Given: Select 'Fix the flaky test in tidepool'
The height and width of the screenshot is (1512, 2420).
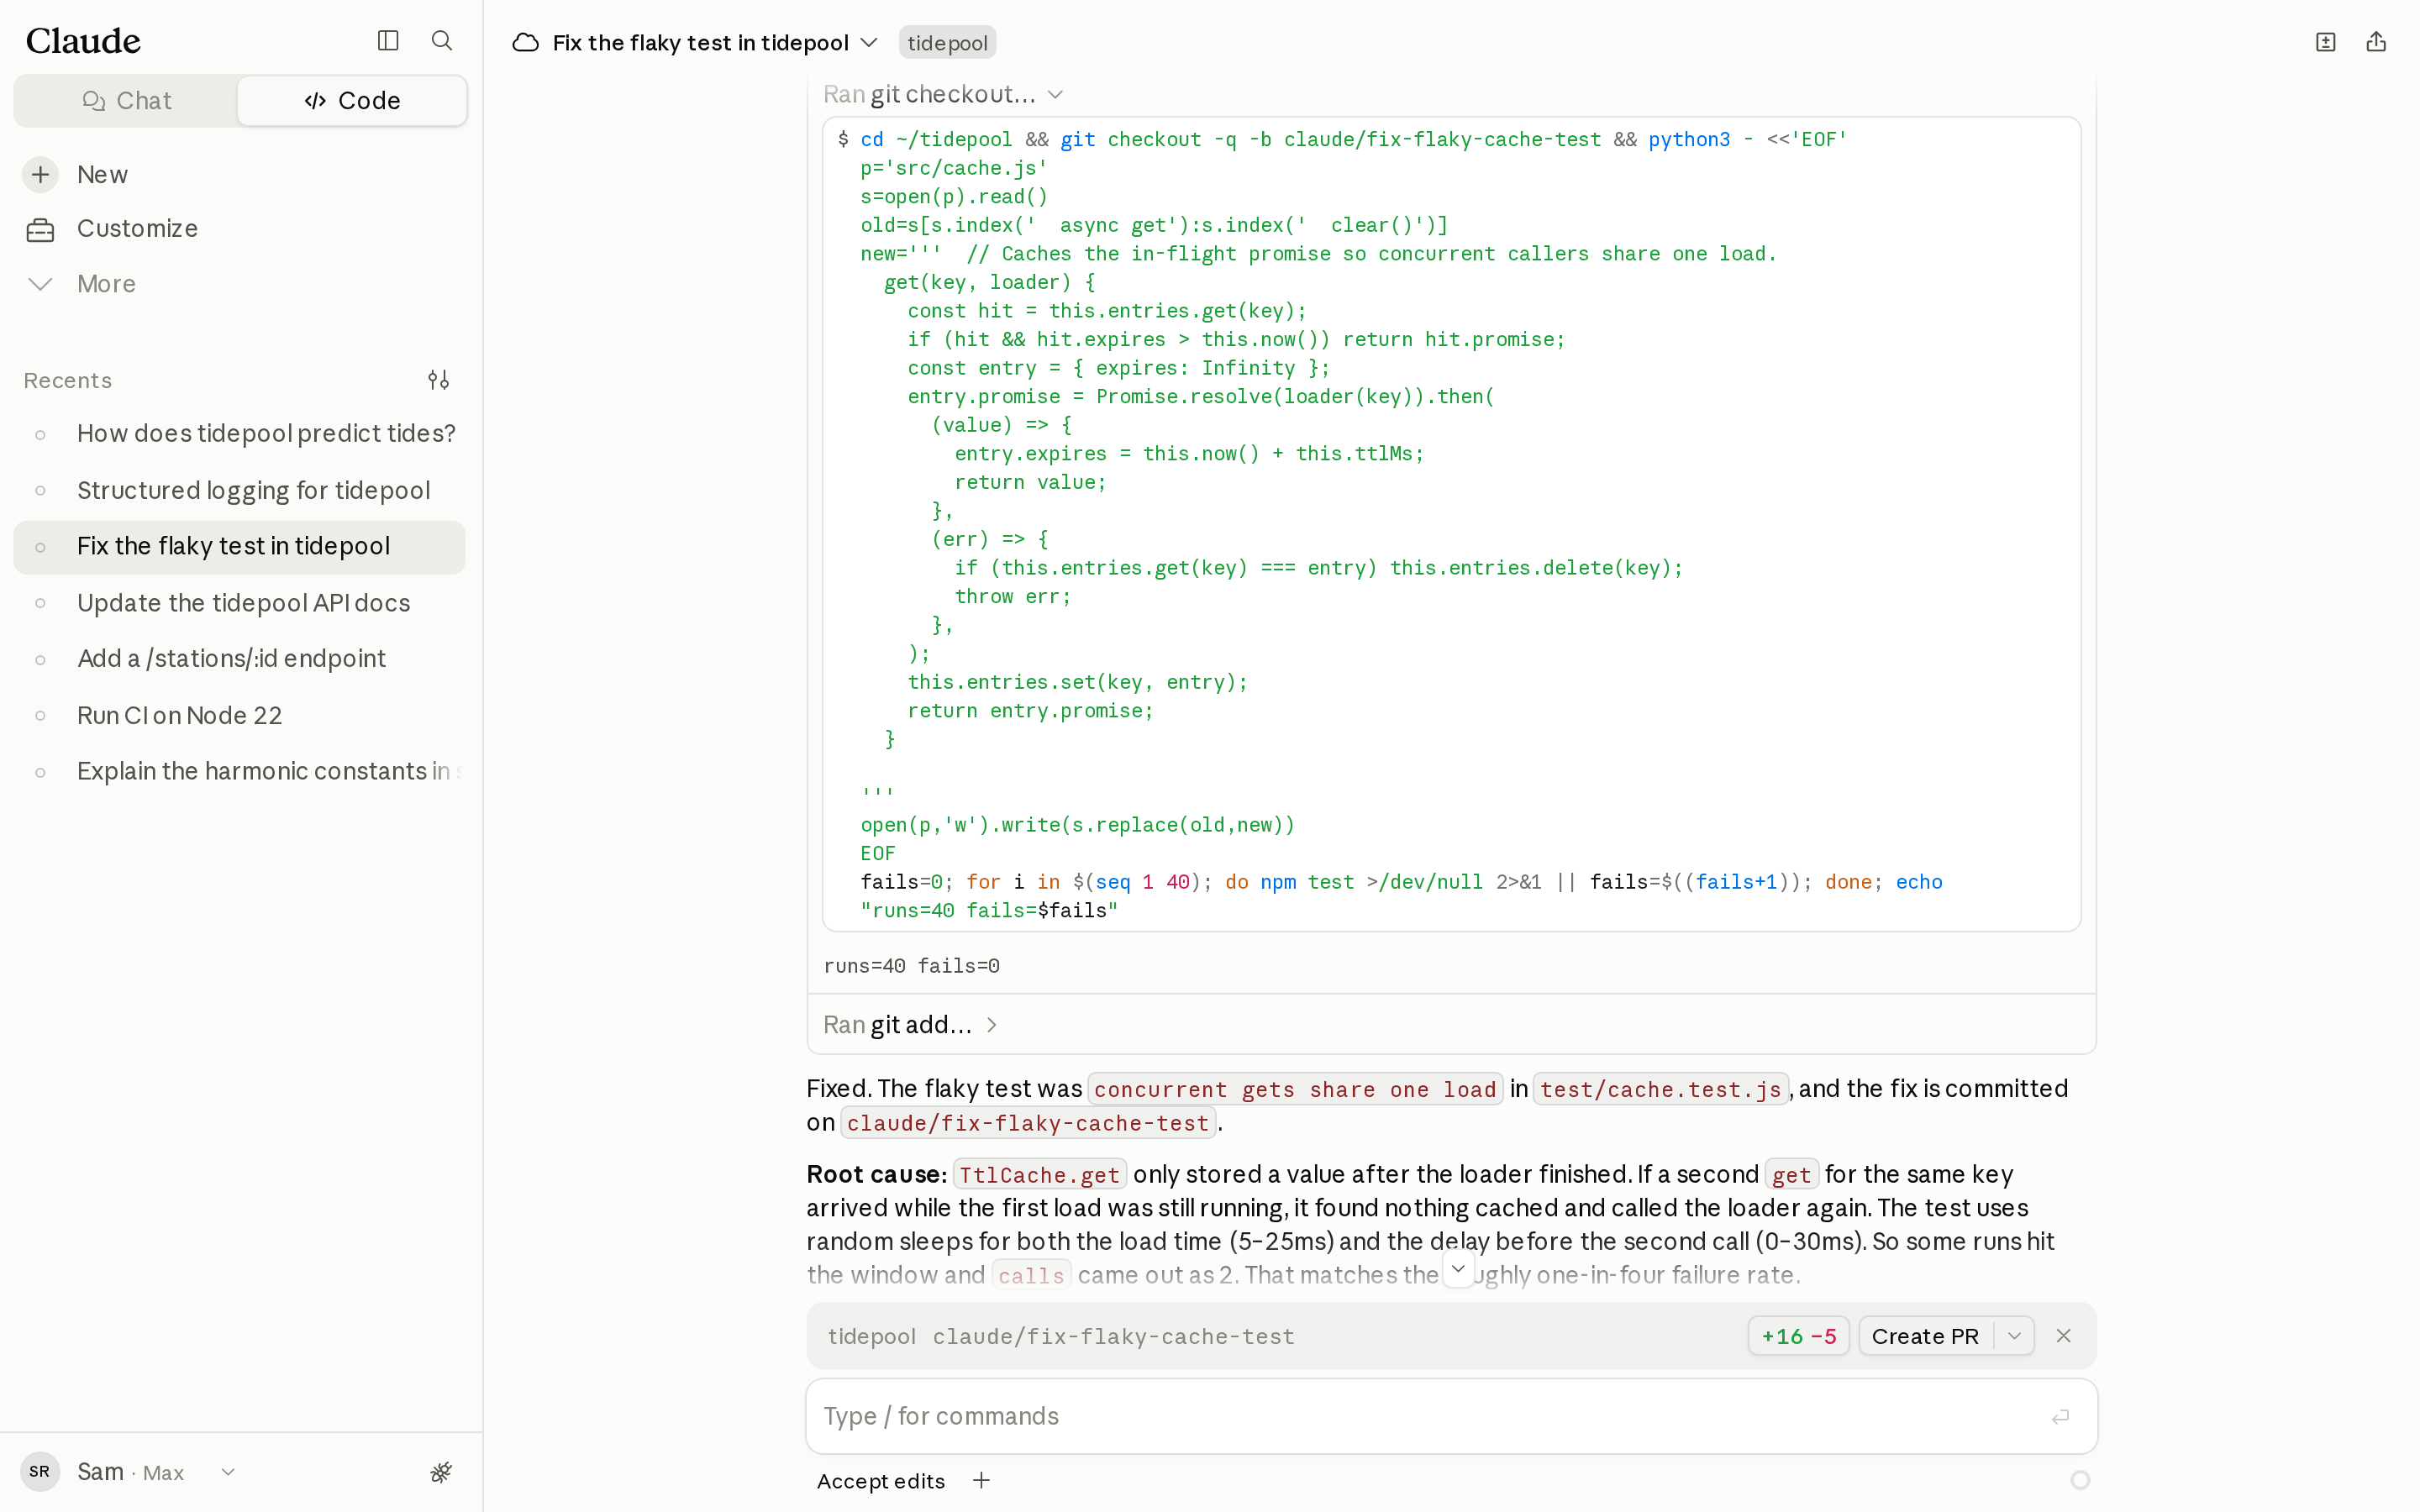Looking at the screenshot, I should (x=240, y=547).
